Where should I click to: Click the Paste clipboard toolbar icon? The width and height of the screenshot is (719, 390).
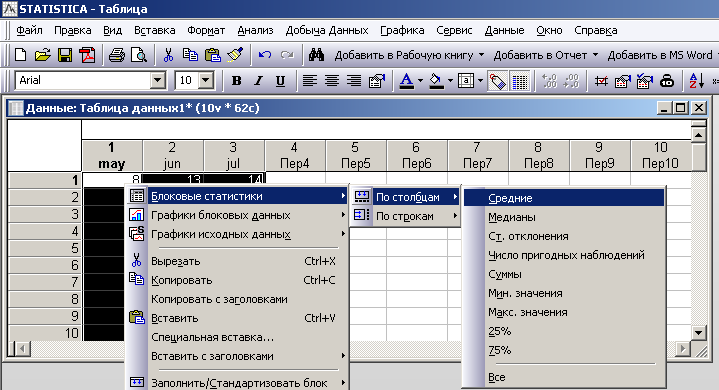[x=212, y=55]
